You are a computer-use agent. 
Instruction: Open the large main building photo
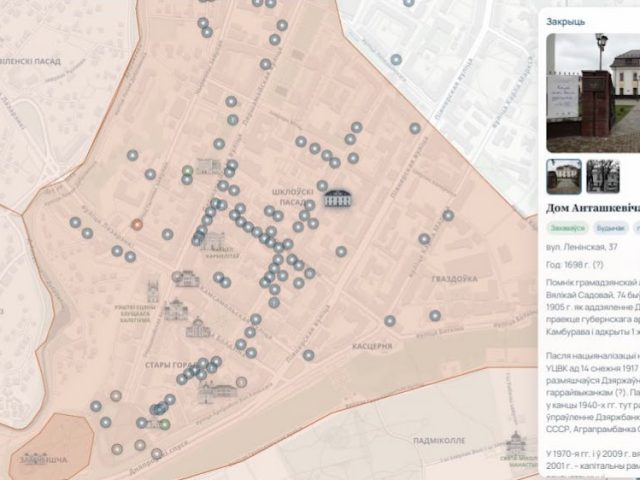coord(593,93)
